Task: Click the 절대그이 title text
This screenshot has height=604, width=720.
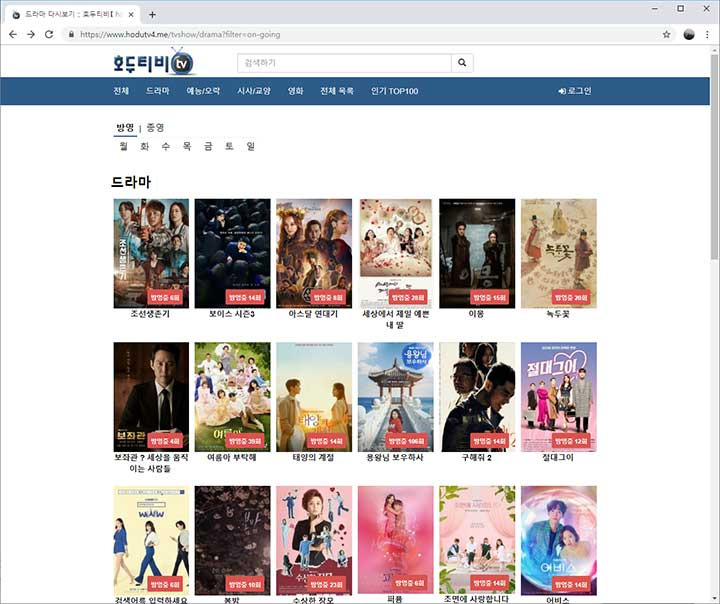Action: click(x=558, y=457)
